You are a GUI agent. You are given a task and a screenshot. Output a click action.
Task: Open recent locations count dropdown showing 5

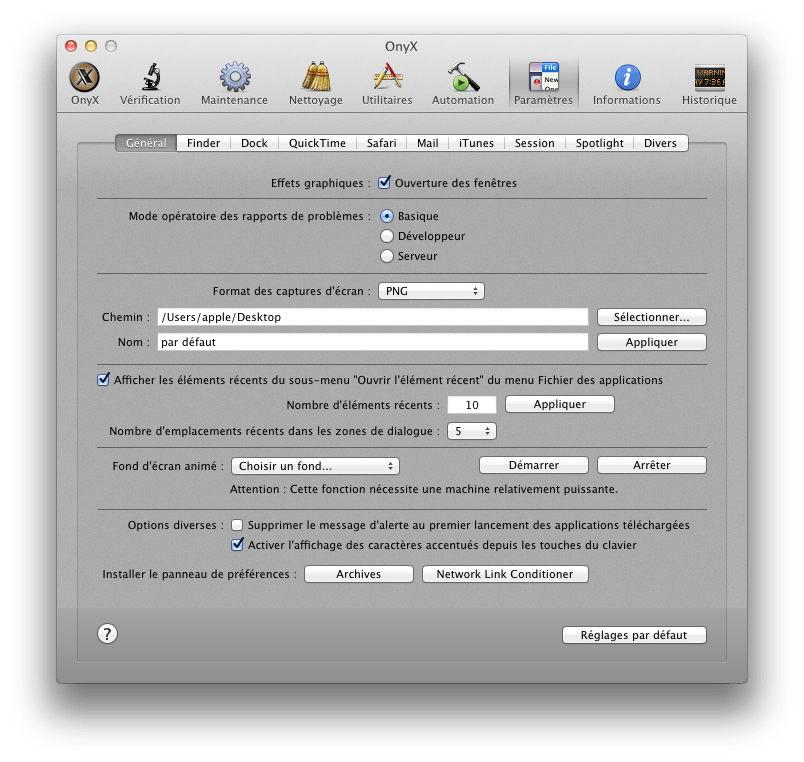tap(472, 431)
